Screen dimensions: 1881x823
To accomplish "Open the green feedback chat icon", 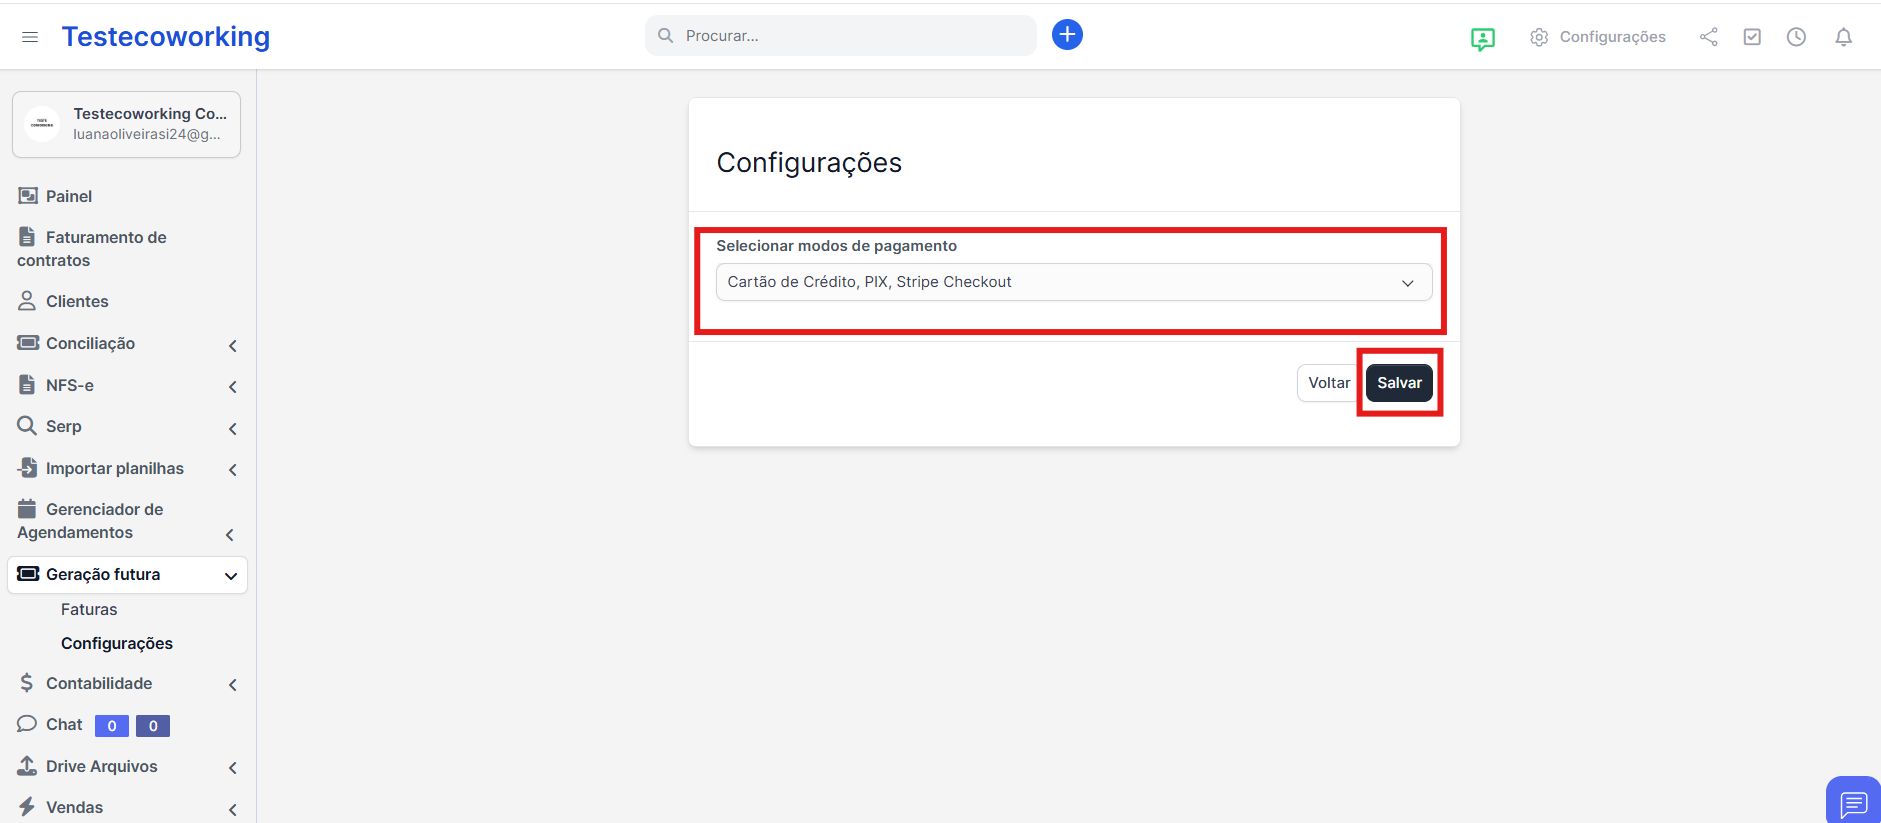I will coord(1482,39).
